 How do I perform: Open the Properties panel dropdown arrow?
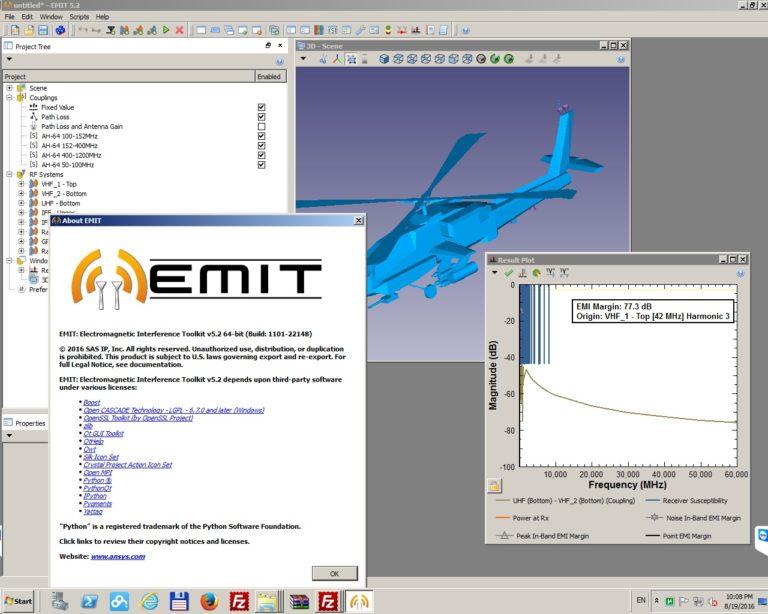[x=9, y=435]
